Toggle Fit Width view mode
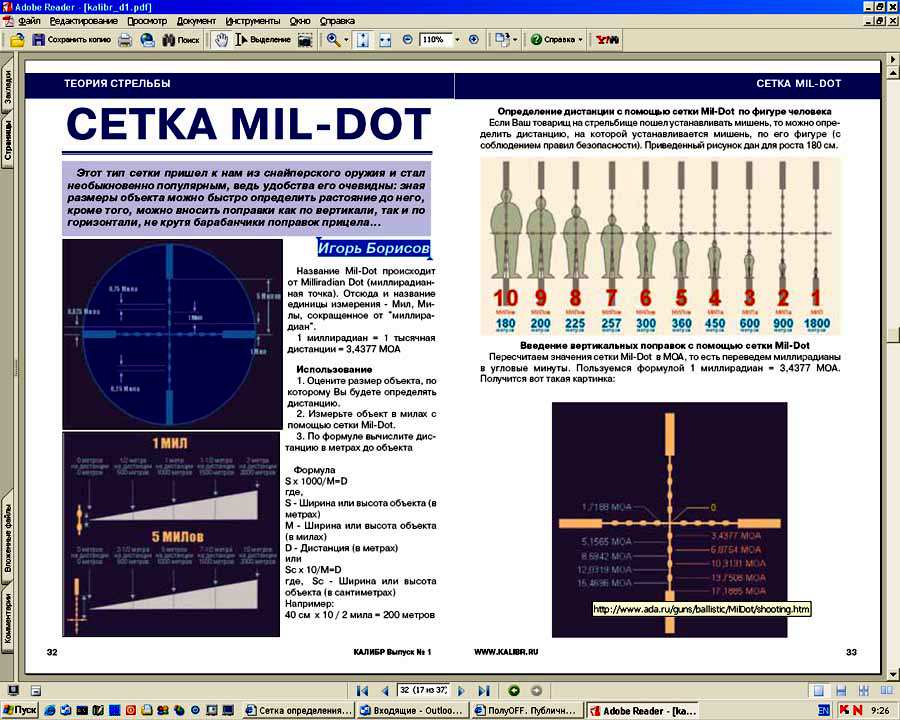900x720 pixels. (384, 40)
